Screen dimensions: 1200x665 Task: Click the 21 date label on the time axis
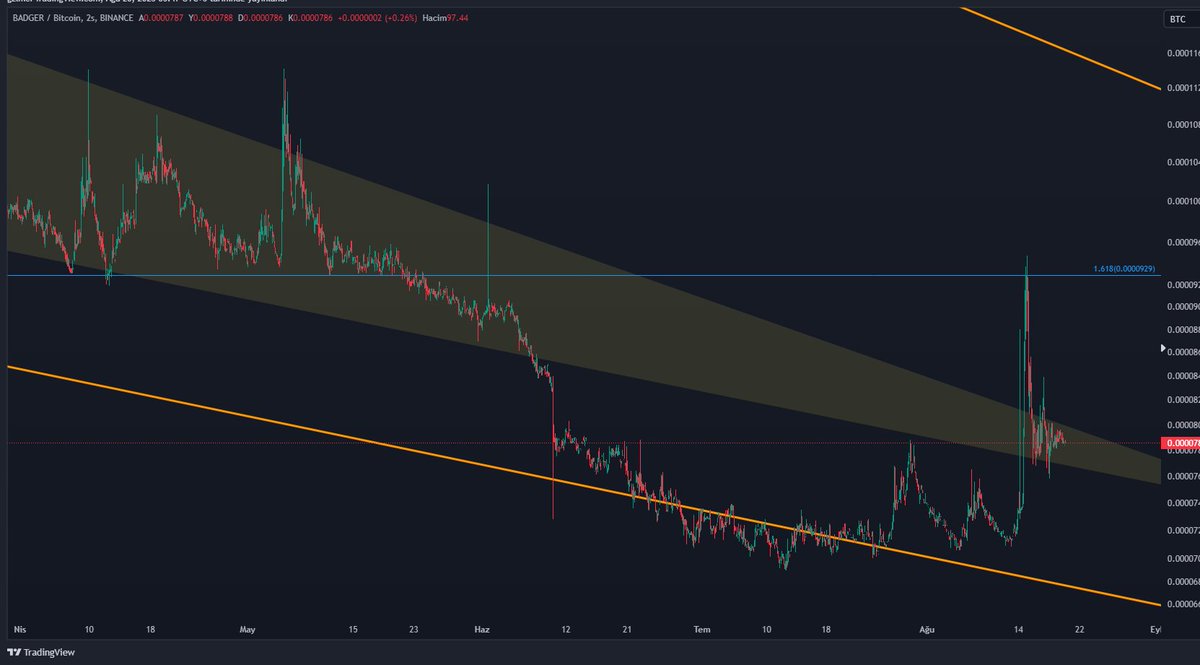click(x=627, y=629)
